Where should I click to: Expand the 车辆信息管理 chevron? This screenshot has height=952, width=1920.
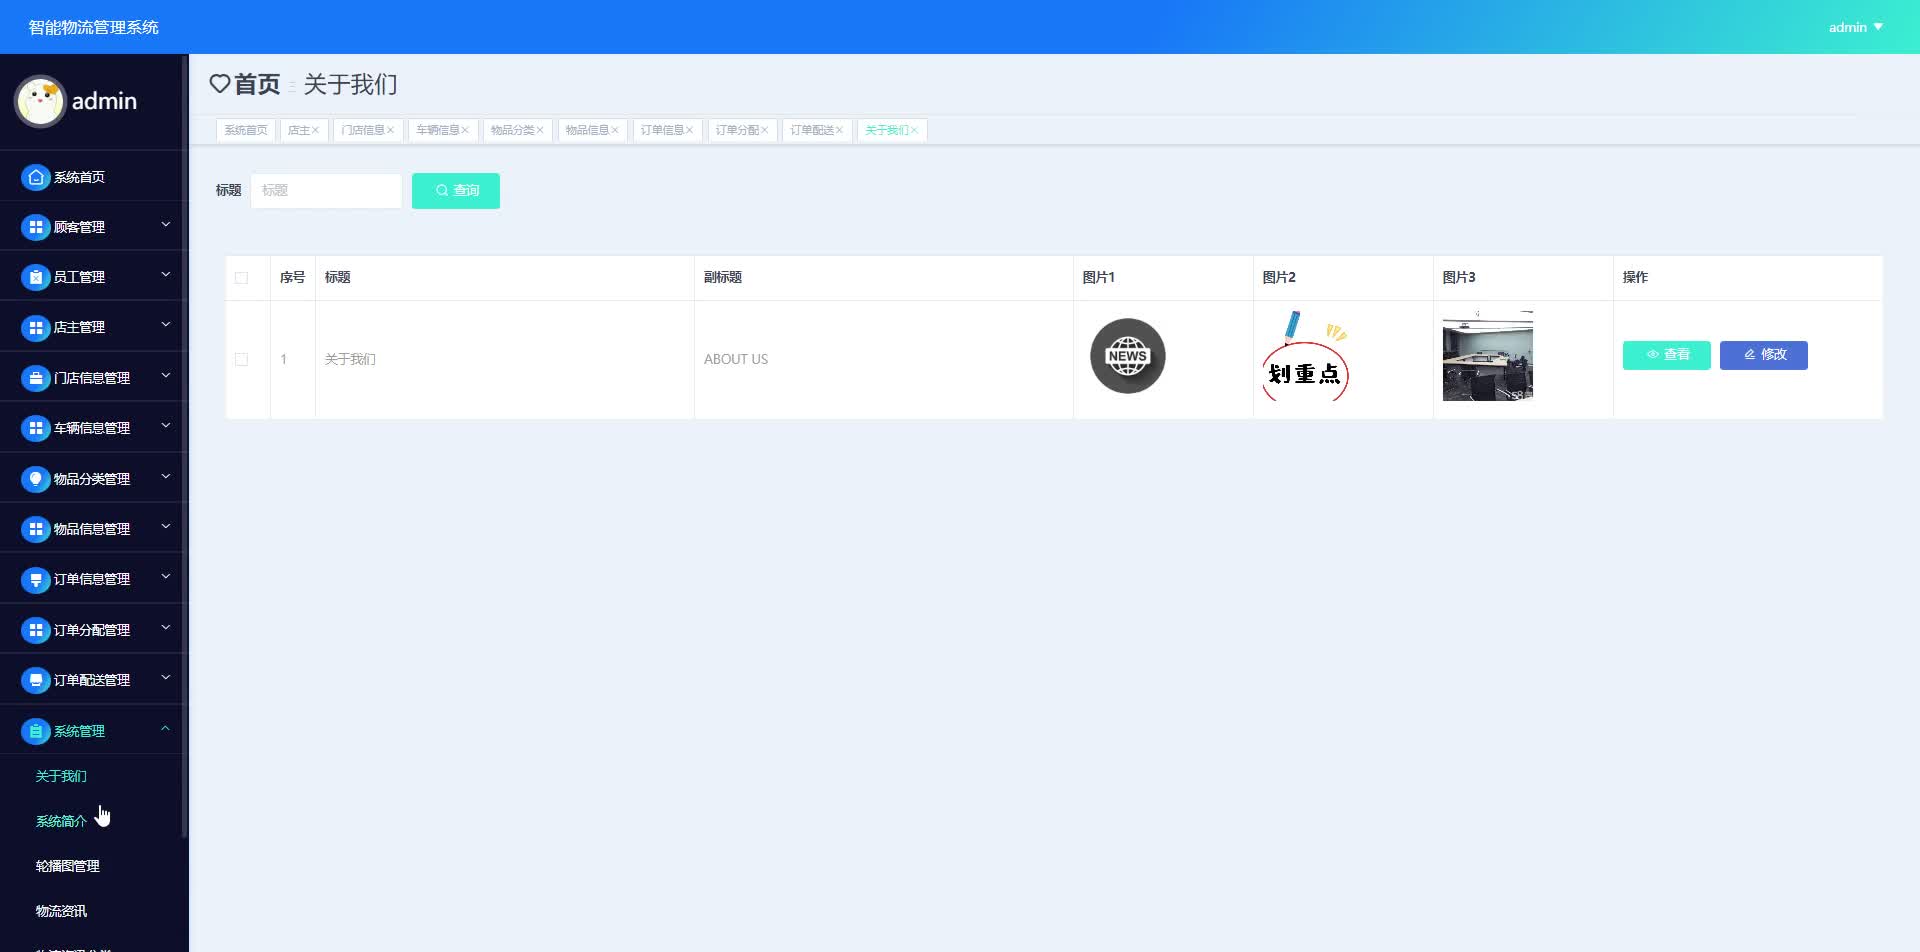[166, 425]
